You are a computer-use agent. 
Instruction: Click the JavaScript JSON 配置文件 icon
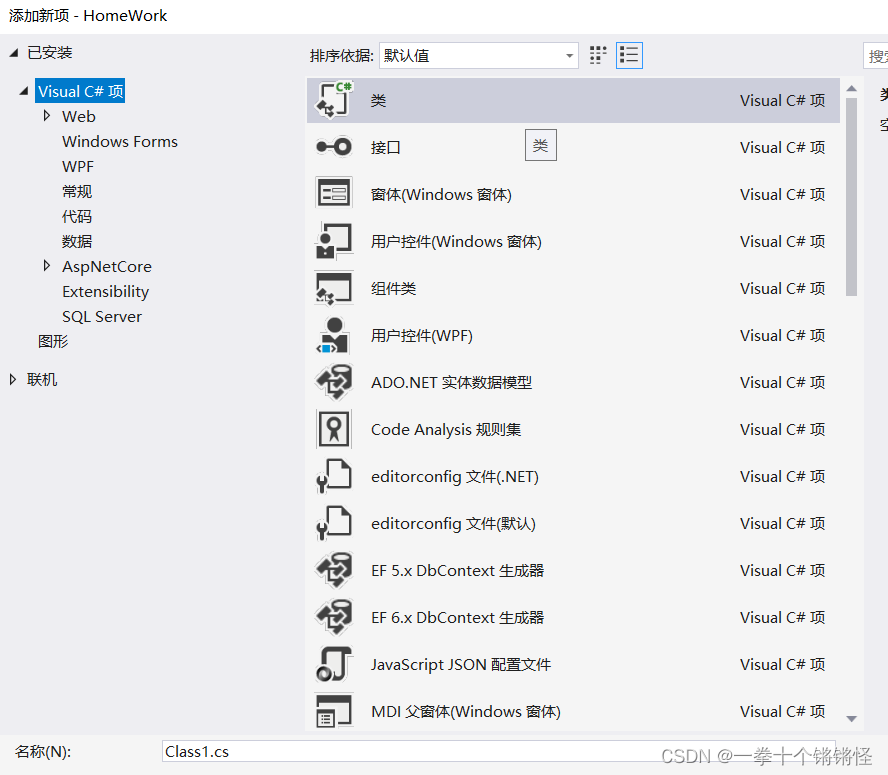(x=334, y=664)
